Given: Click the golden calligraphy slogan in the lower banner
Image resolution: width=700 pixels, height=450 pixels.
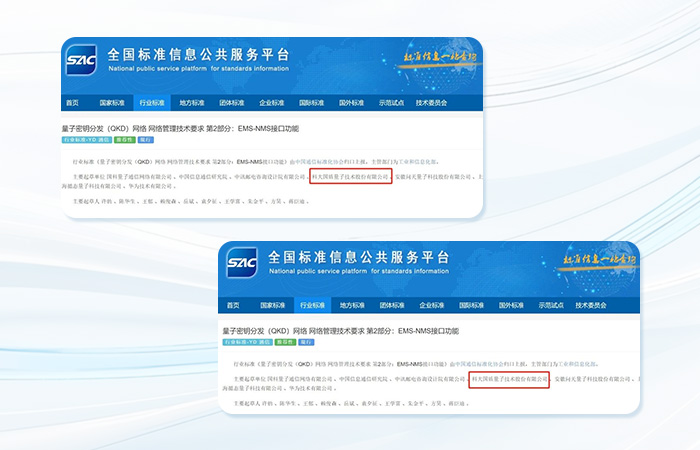Looking at the screenshot, I should (x=600, y=259).
